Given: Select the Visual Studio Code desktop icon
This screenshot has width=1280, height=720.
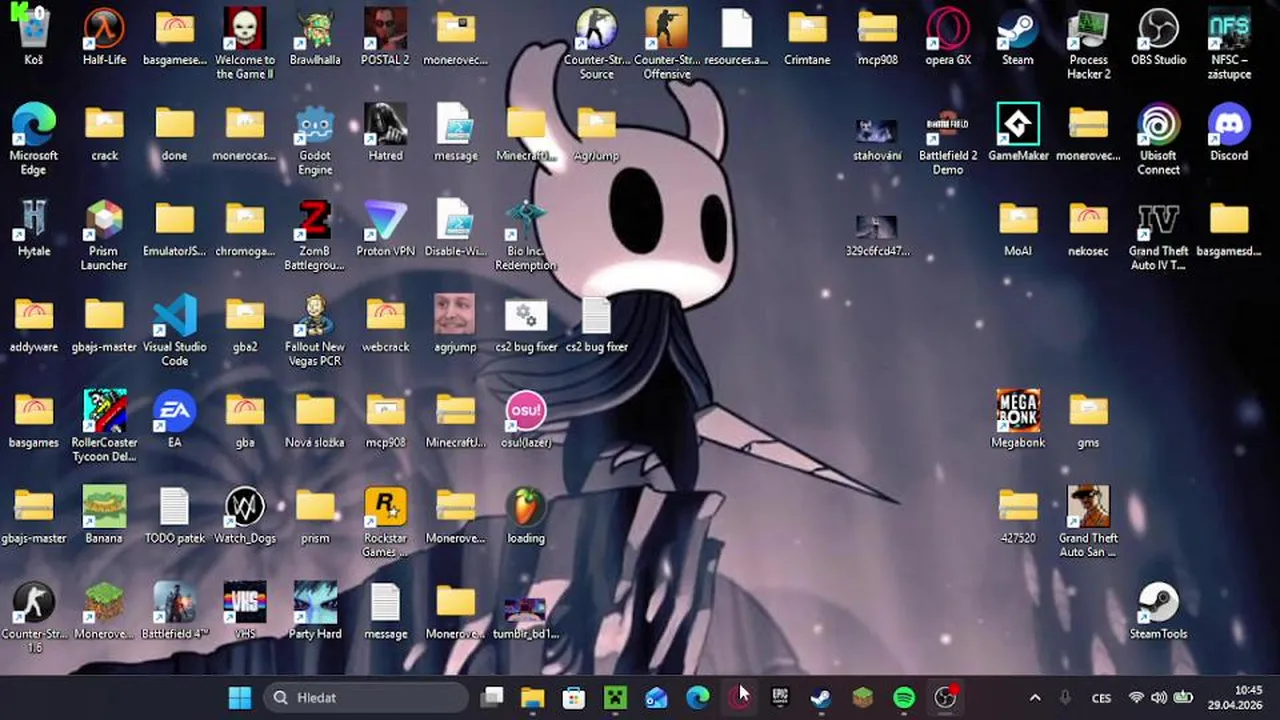Looking at the screenshot, I should [x=174, y=331].
